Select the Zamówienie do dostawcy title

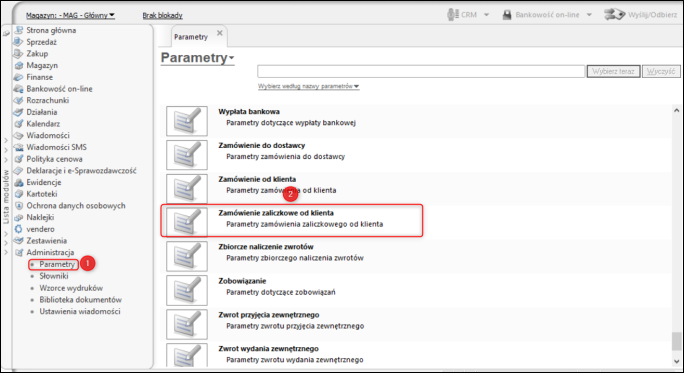pos(262,146)
